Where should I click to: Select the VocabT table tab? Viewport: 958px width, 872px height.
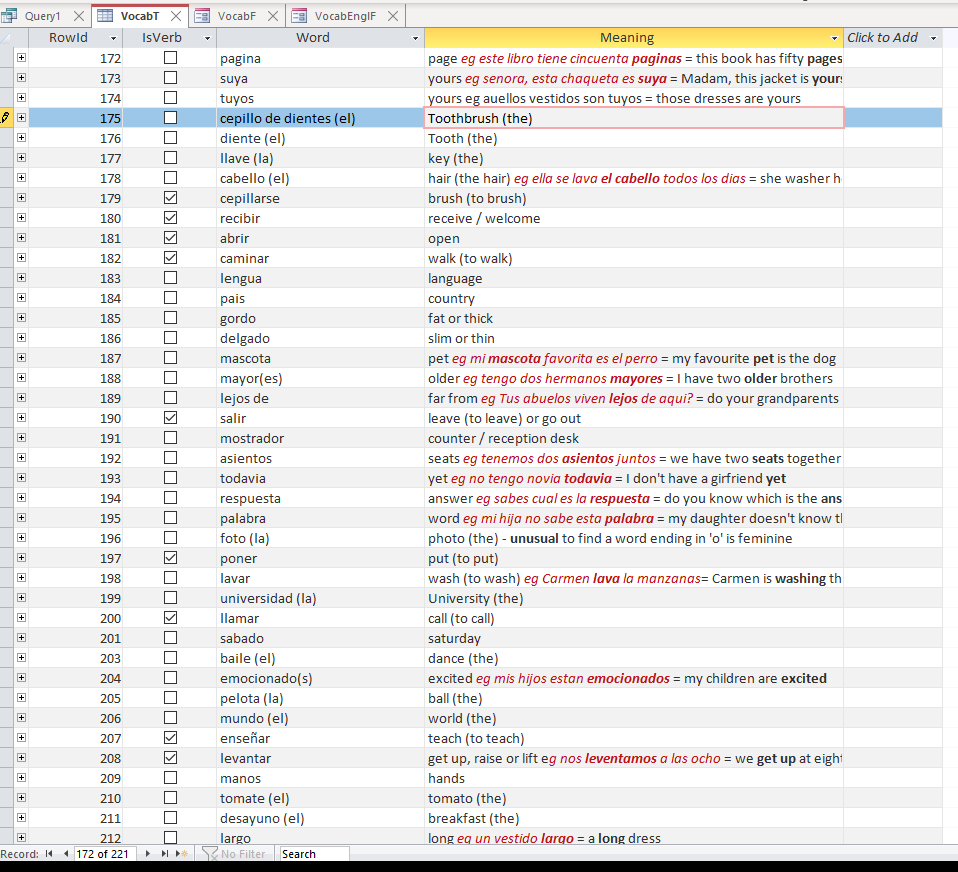(140, 16)
